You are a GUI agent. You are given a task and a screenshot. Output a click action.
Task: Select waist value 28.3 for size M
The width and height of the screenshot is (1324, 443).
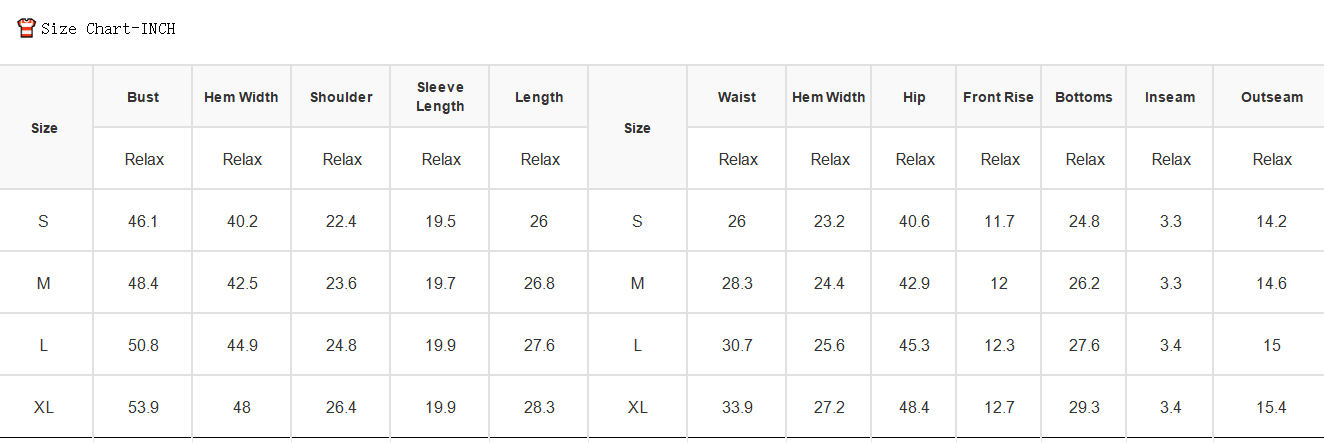tap(737, 283)
